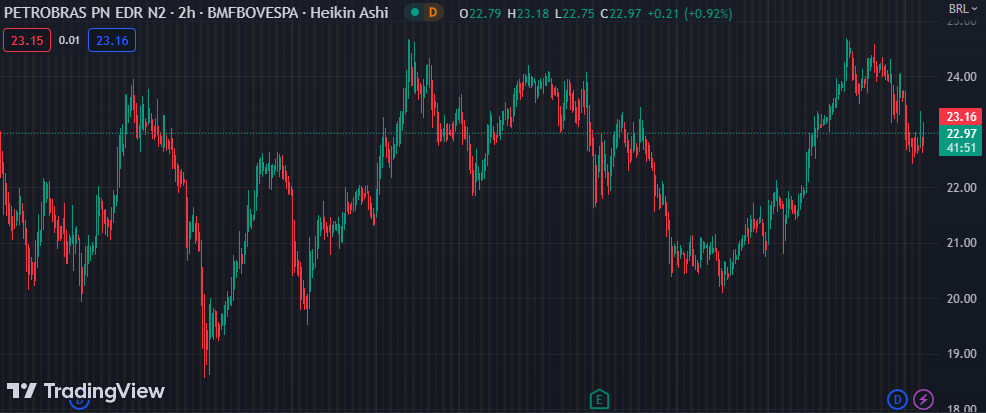Screen dimensions: 986x413
Task: Click the green earnings E marker
Action: [x=599, y=399]
